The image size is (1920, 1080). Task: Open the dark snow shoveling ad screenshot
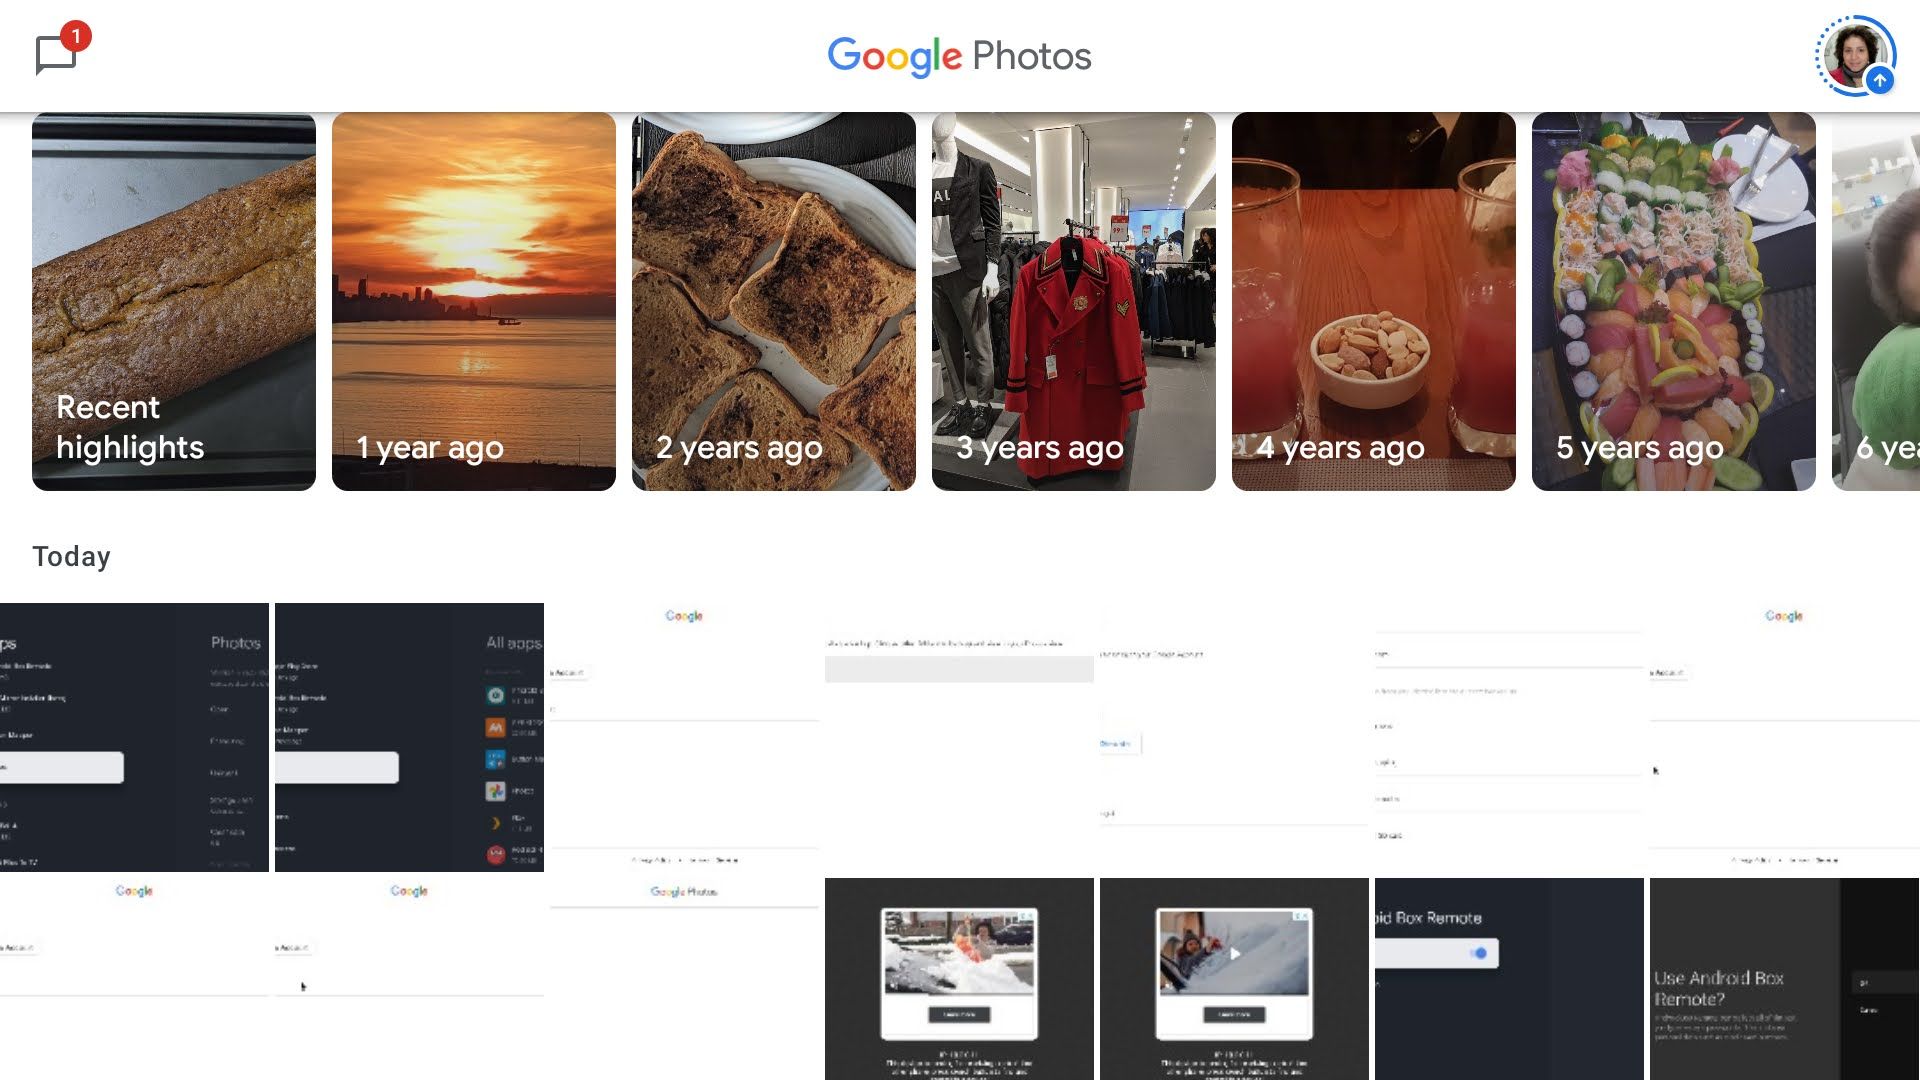point(959,979)
